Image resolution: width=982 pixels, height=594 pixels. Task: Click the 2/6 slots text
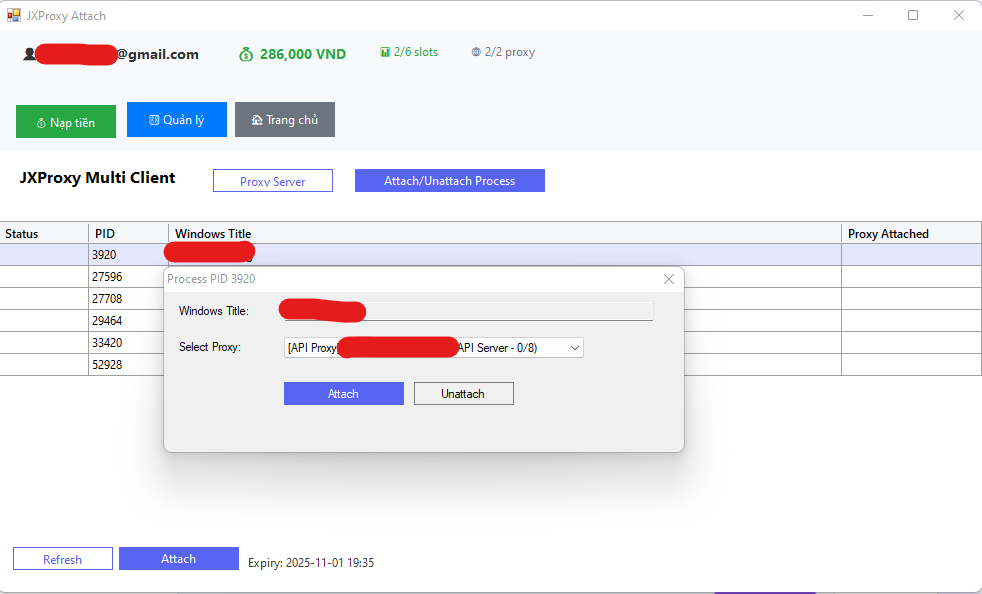tap(416, 52)
